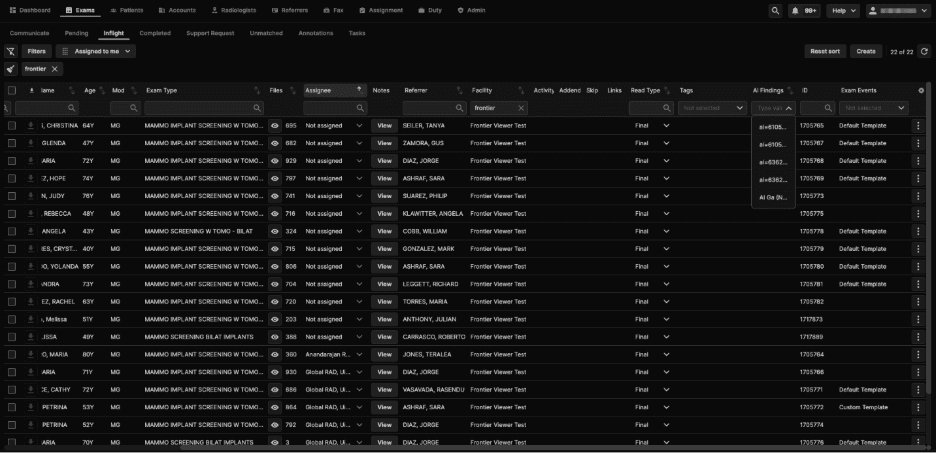Tick the checkbox for the TORRES, MARIA row
This screenshot has width=936, height=453.
(12, 302)
